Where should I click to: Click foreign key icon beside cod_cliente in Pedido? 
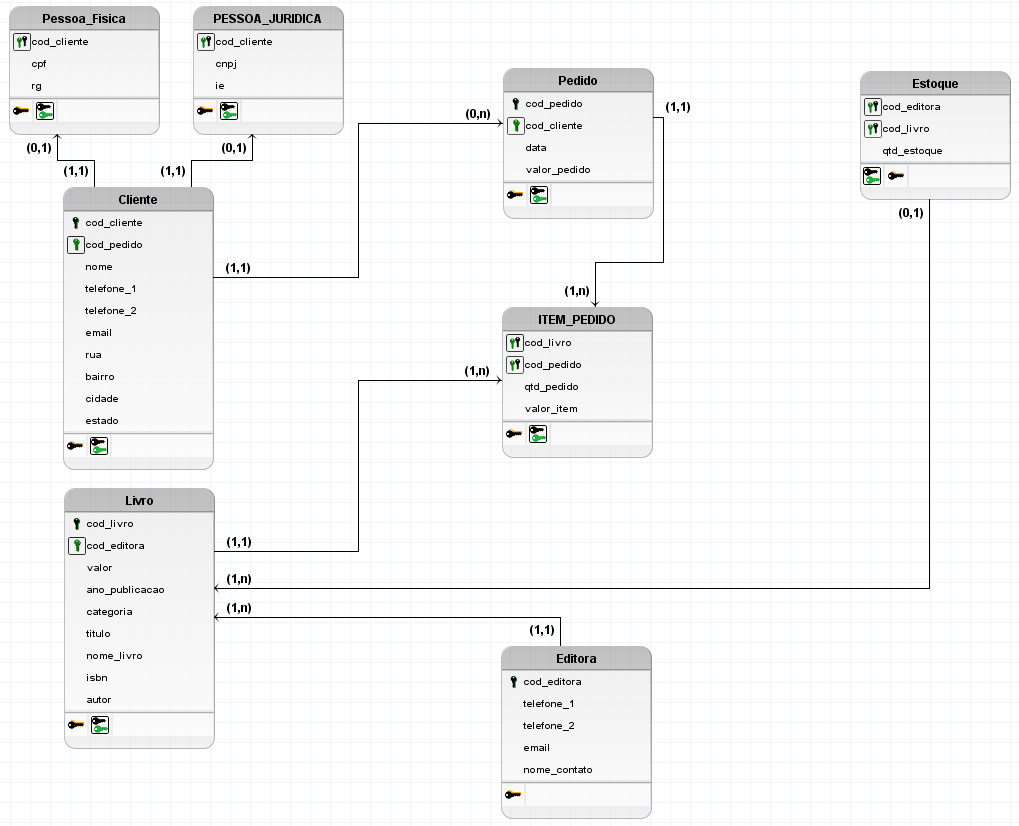coord(516,126)
